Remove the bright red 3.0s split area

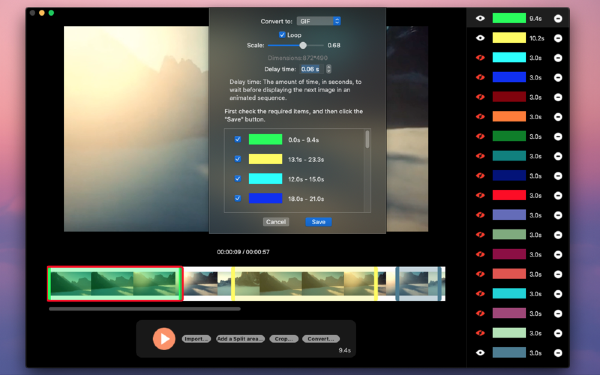pos(558,196)
